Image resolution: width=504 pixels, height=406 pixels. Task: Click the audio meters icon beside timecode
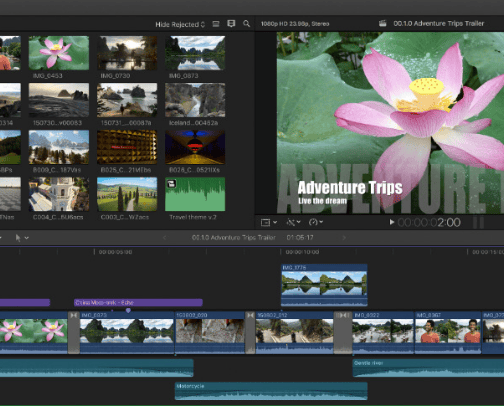(479, 222)
